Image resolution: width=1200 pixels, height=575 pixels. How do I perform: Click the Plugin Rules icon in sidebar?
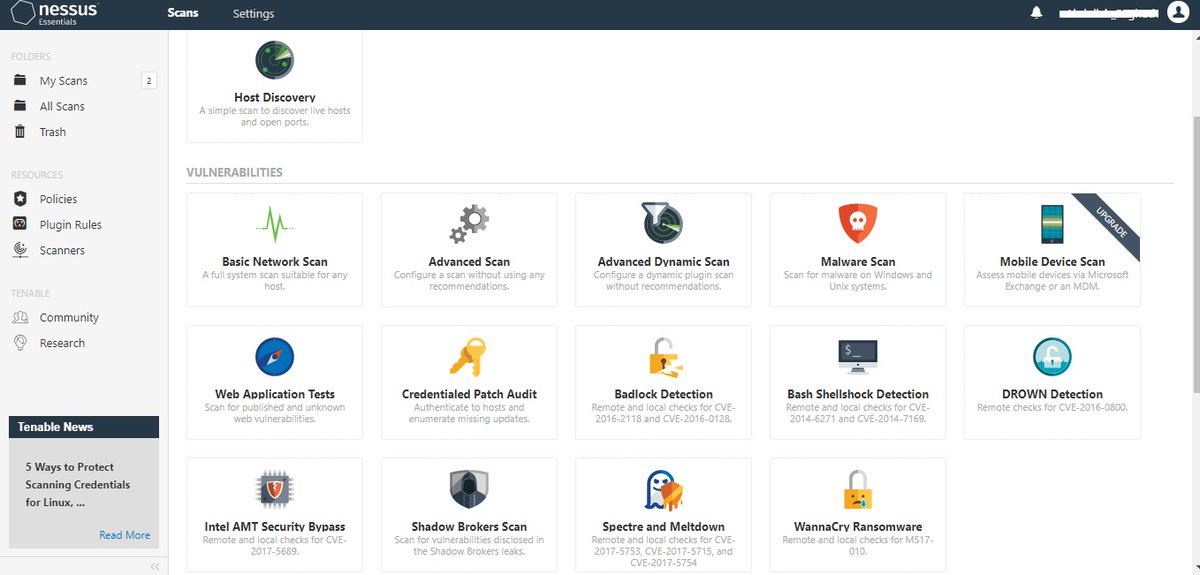click(19, 224)
